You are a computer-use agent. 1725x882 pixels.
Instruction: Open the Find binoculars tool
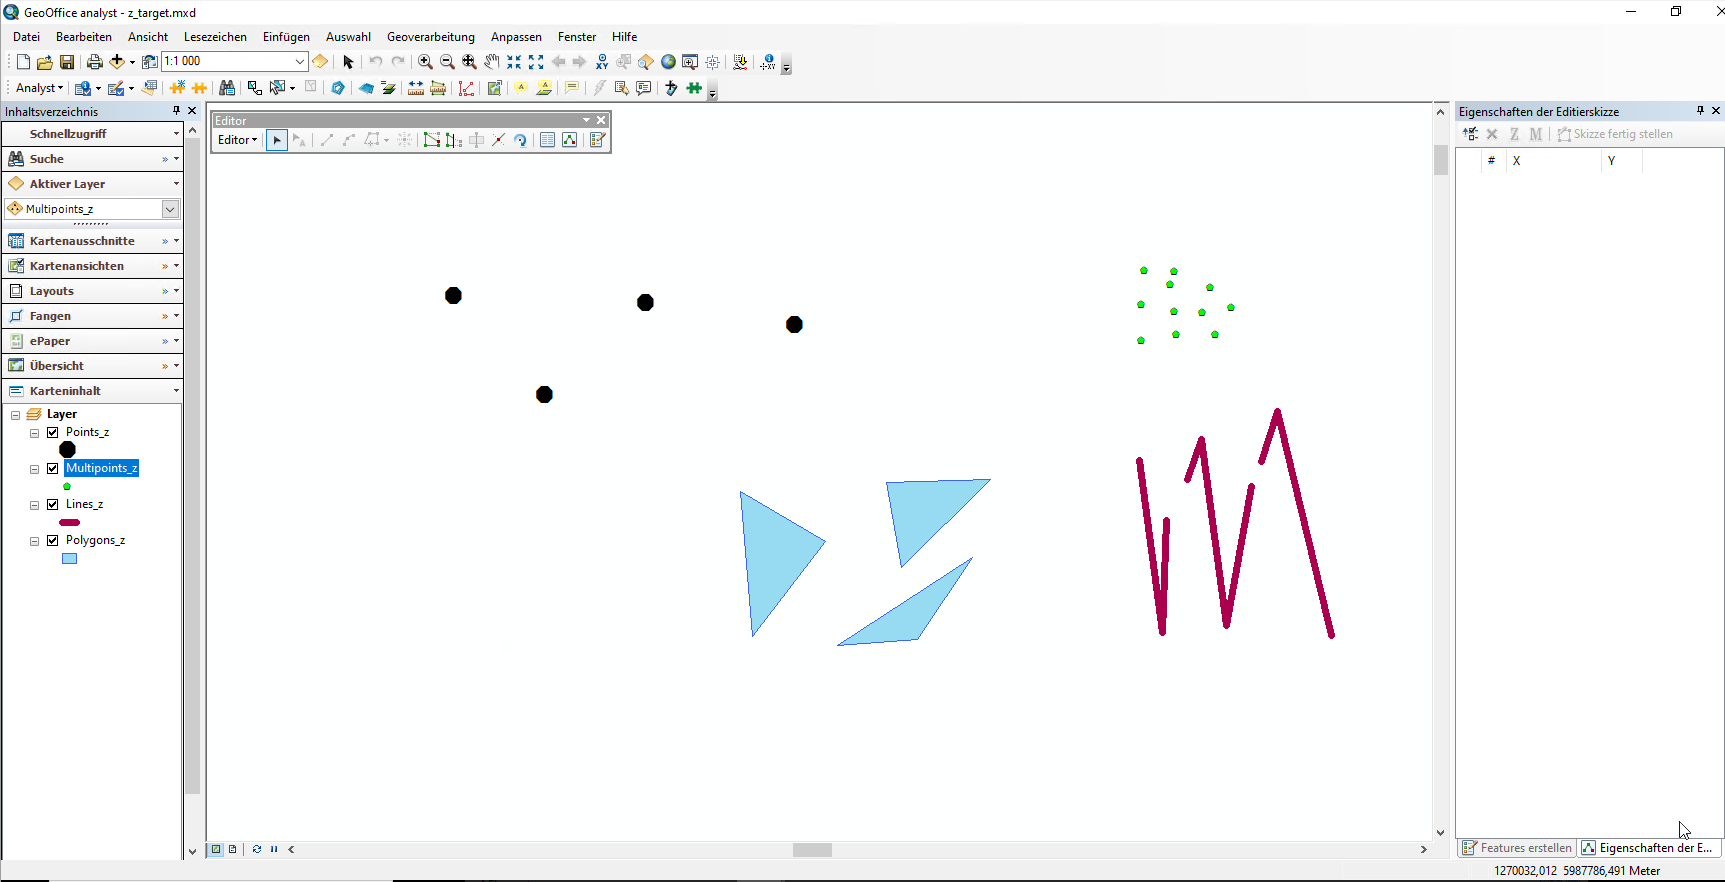227,88
